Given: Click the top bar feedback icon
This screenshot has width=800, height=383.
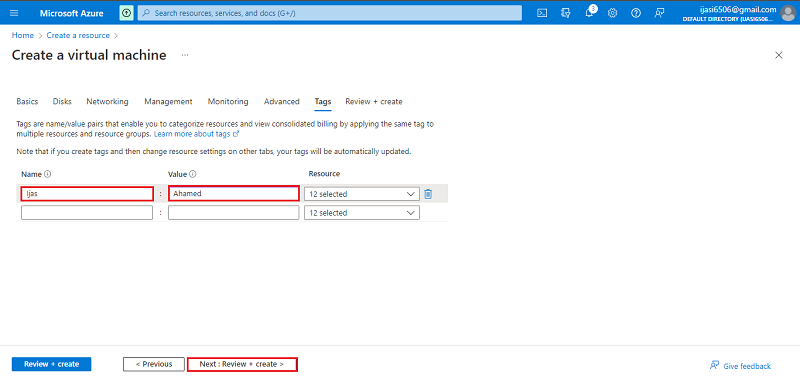Looking at the screenshot, I should [x=659, y=13].
